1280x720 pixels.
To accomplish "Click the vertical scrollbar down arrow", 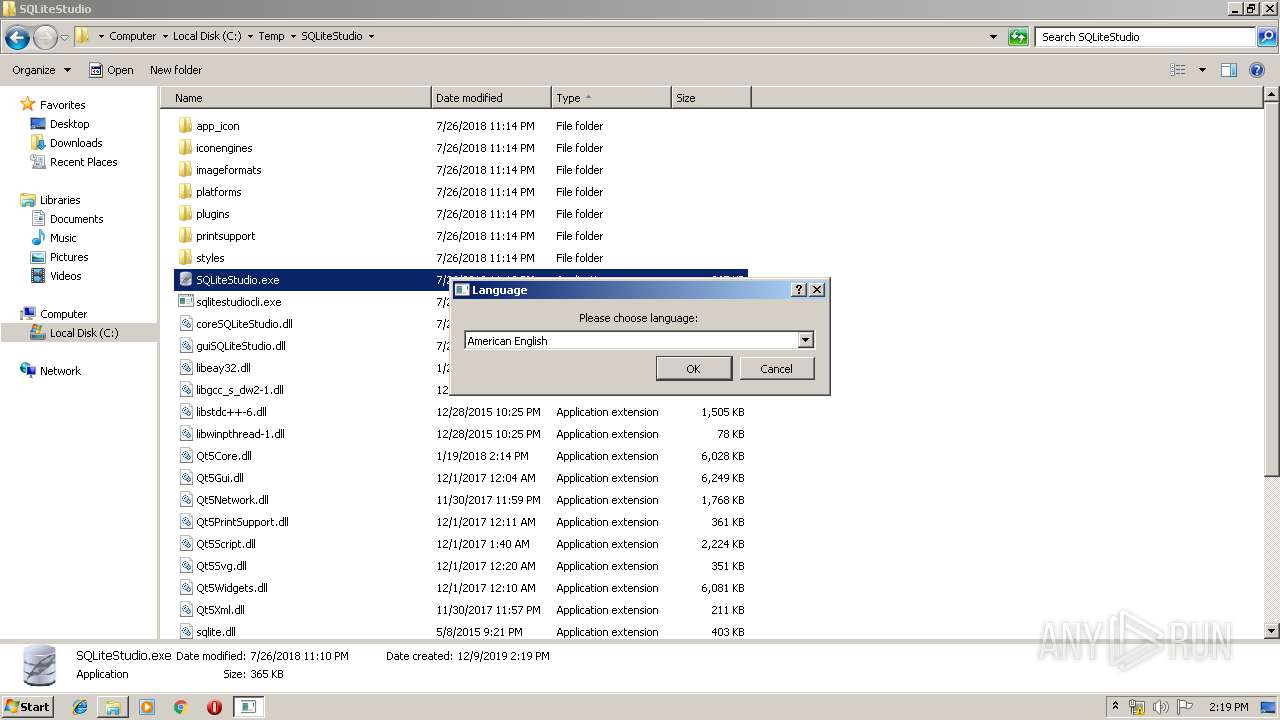I will [1272, 632].
